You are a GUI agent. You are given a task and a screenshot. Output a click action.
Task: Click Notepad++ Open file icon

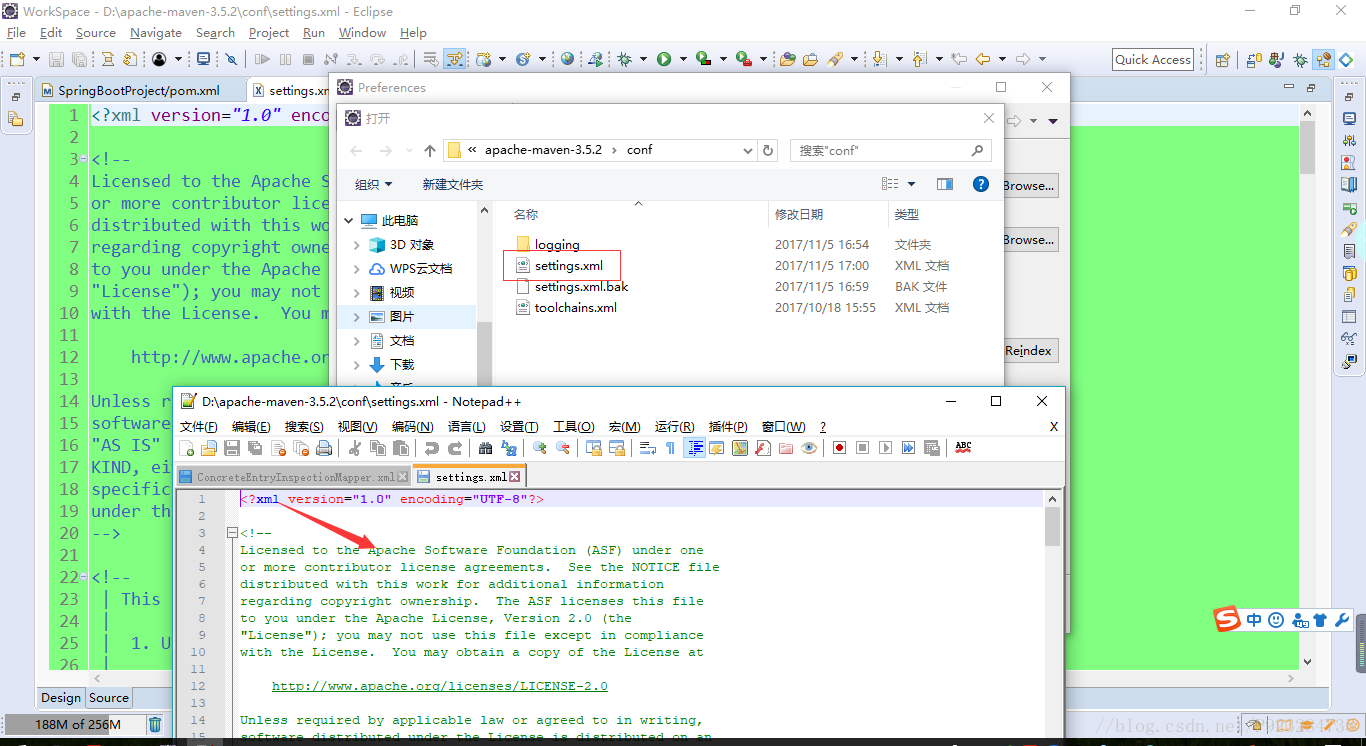click(x=209, y=448)
